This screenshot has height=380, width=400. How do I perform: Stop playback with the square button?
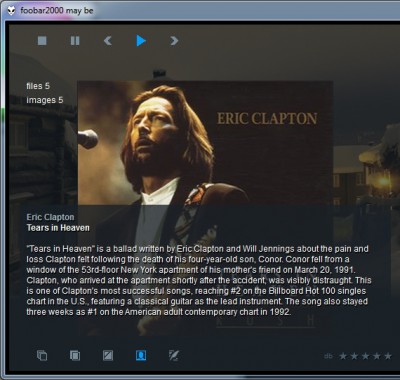(42, 41)
